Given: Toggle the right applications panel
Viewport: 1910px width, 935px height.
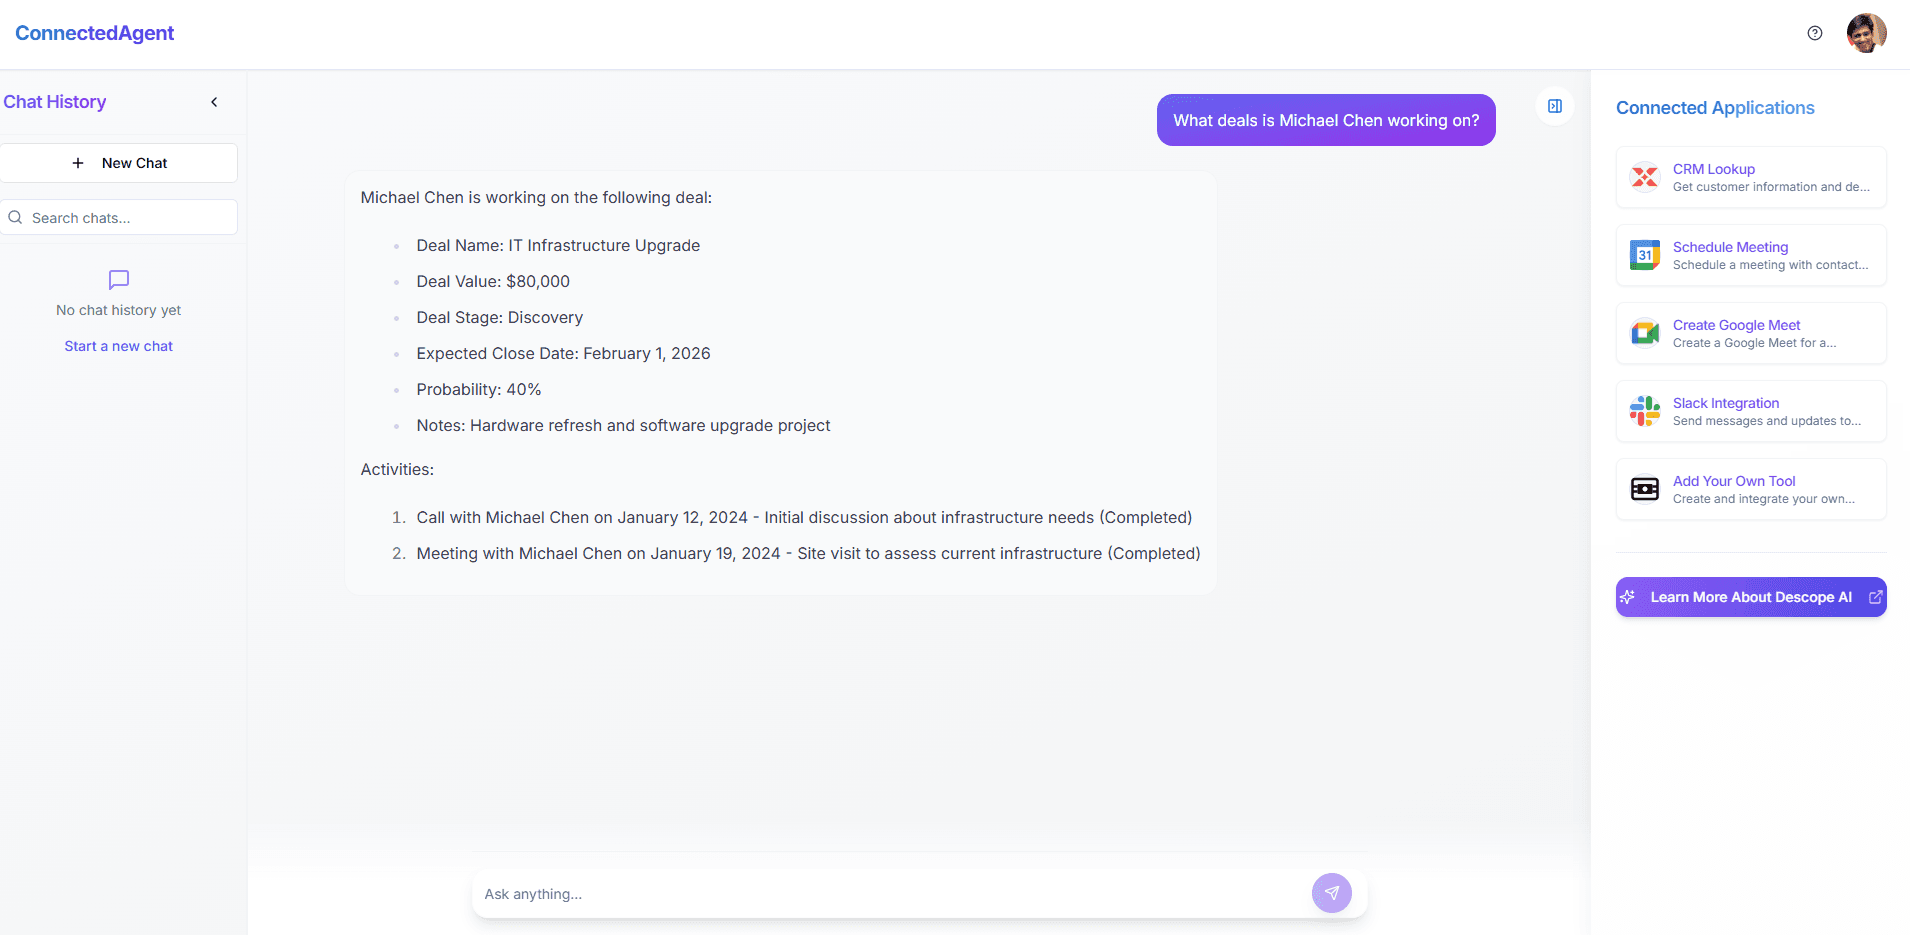Looking at the screenshot, I should click(1554, 106).
